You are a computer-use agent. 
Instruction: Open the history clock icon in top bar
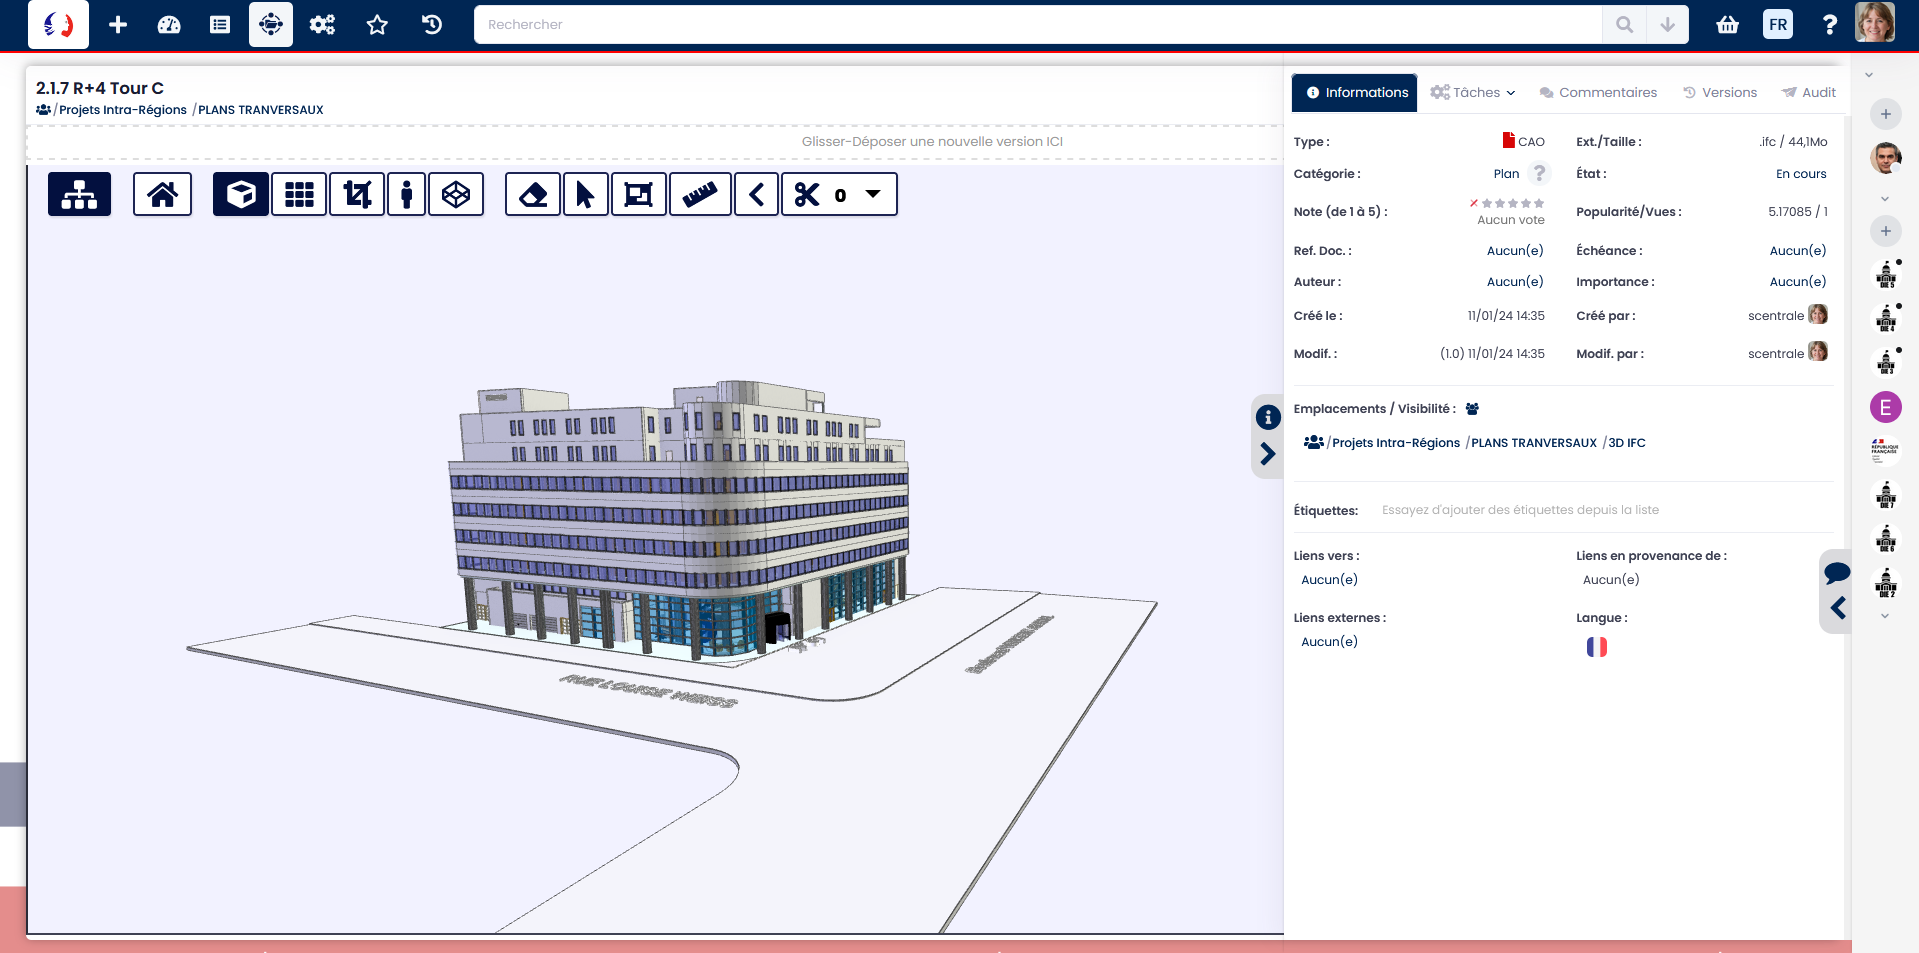[432, 25]
